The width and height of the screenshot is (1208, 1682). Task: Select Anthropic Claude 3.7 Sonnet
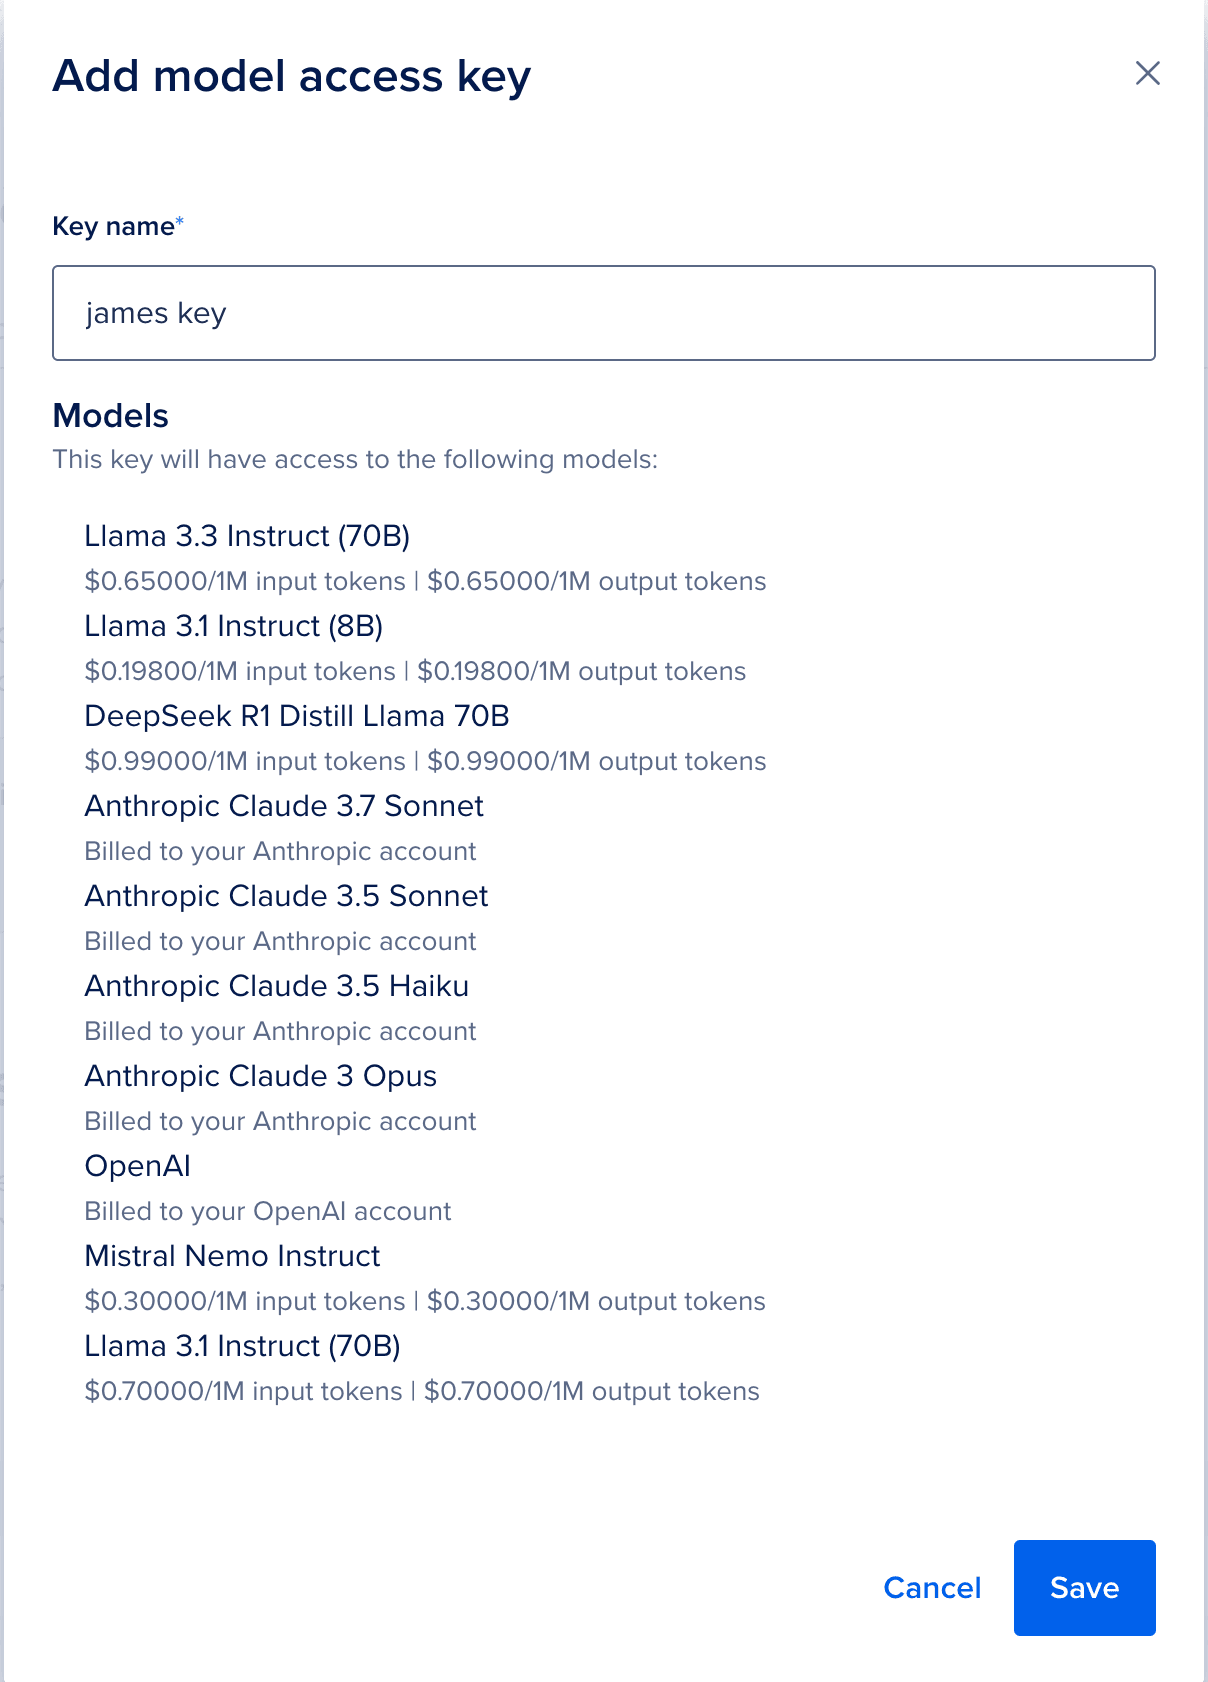point(285,806)
